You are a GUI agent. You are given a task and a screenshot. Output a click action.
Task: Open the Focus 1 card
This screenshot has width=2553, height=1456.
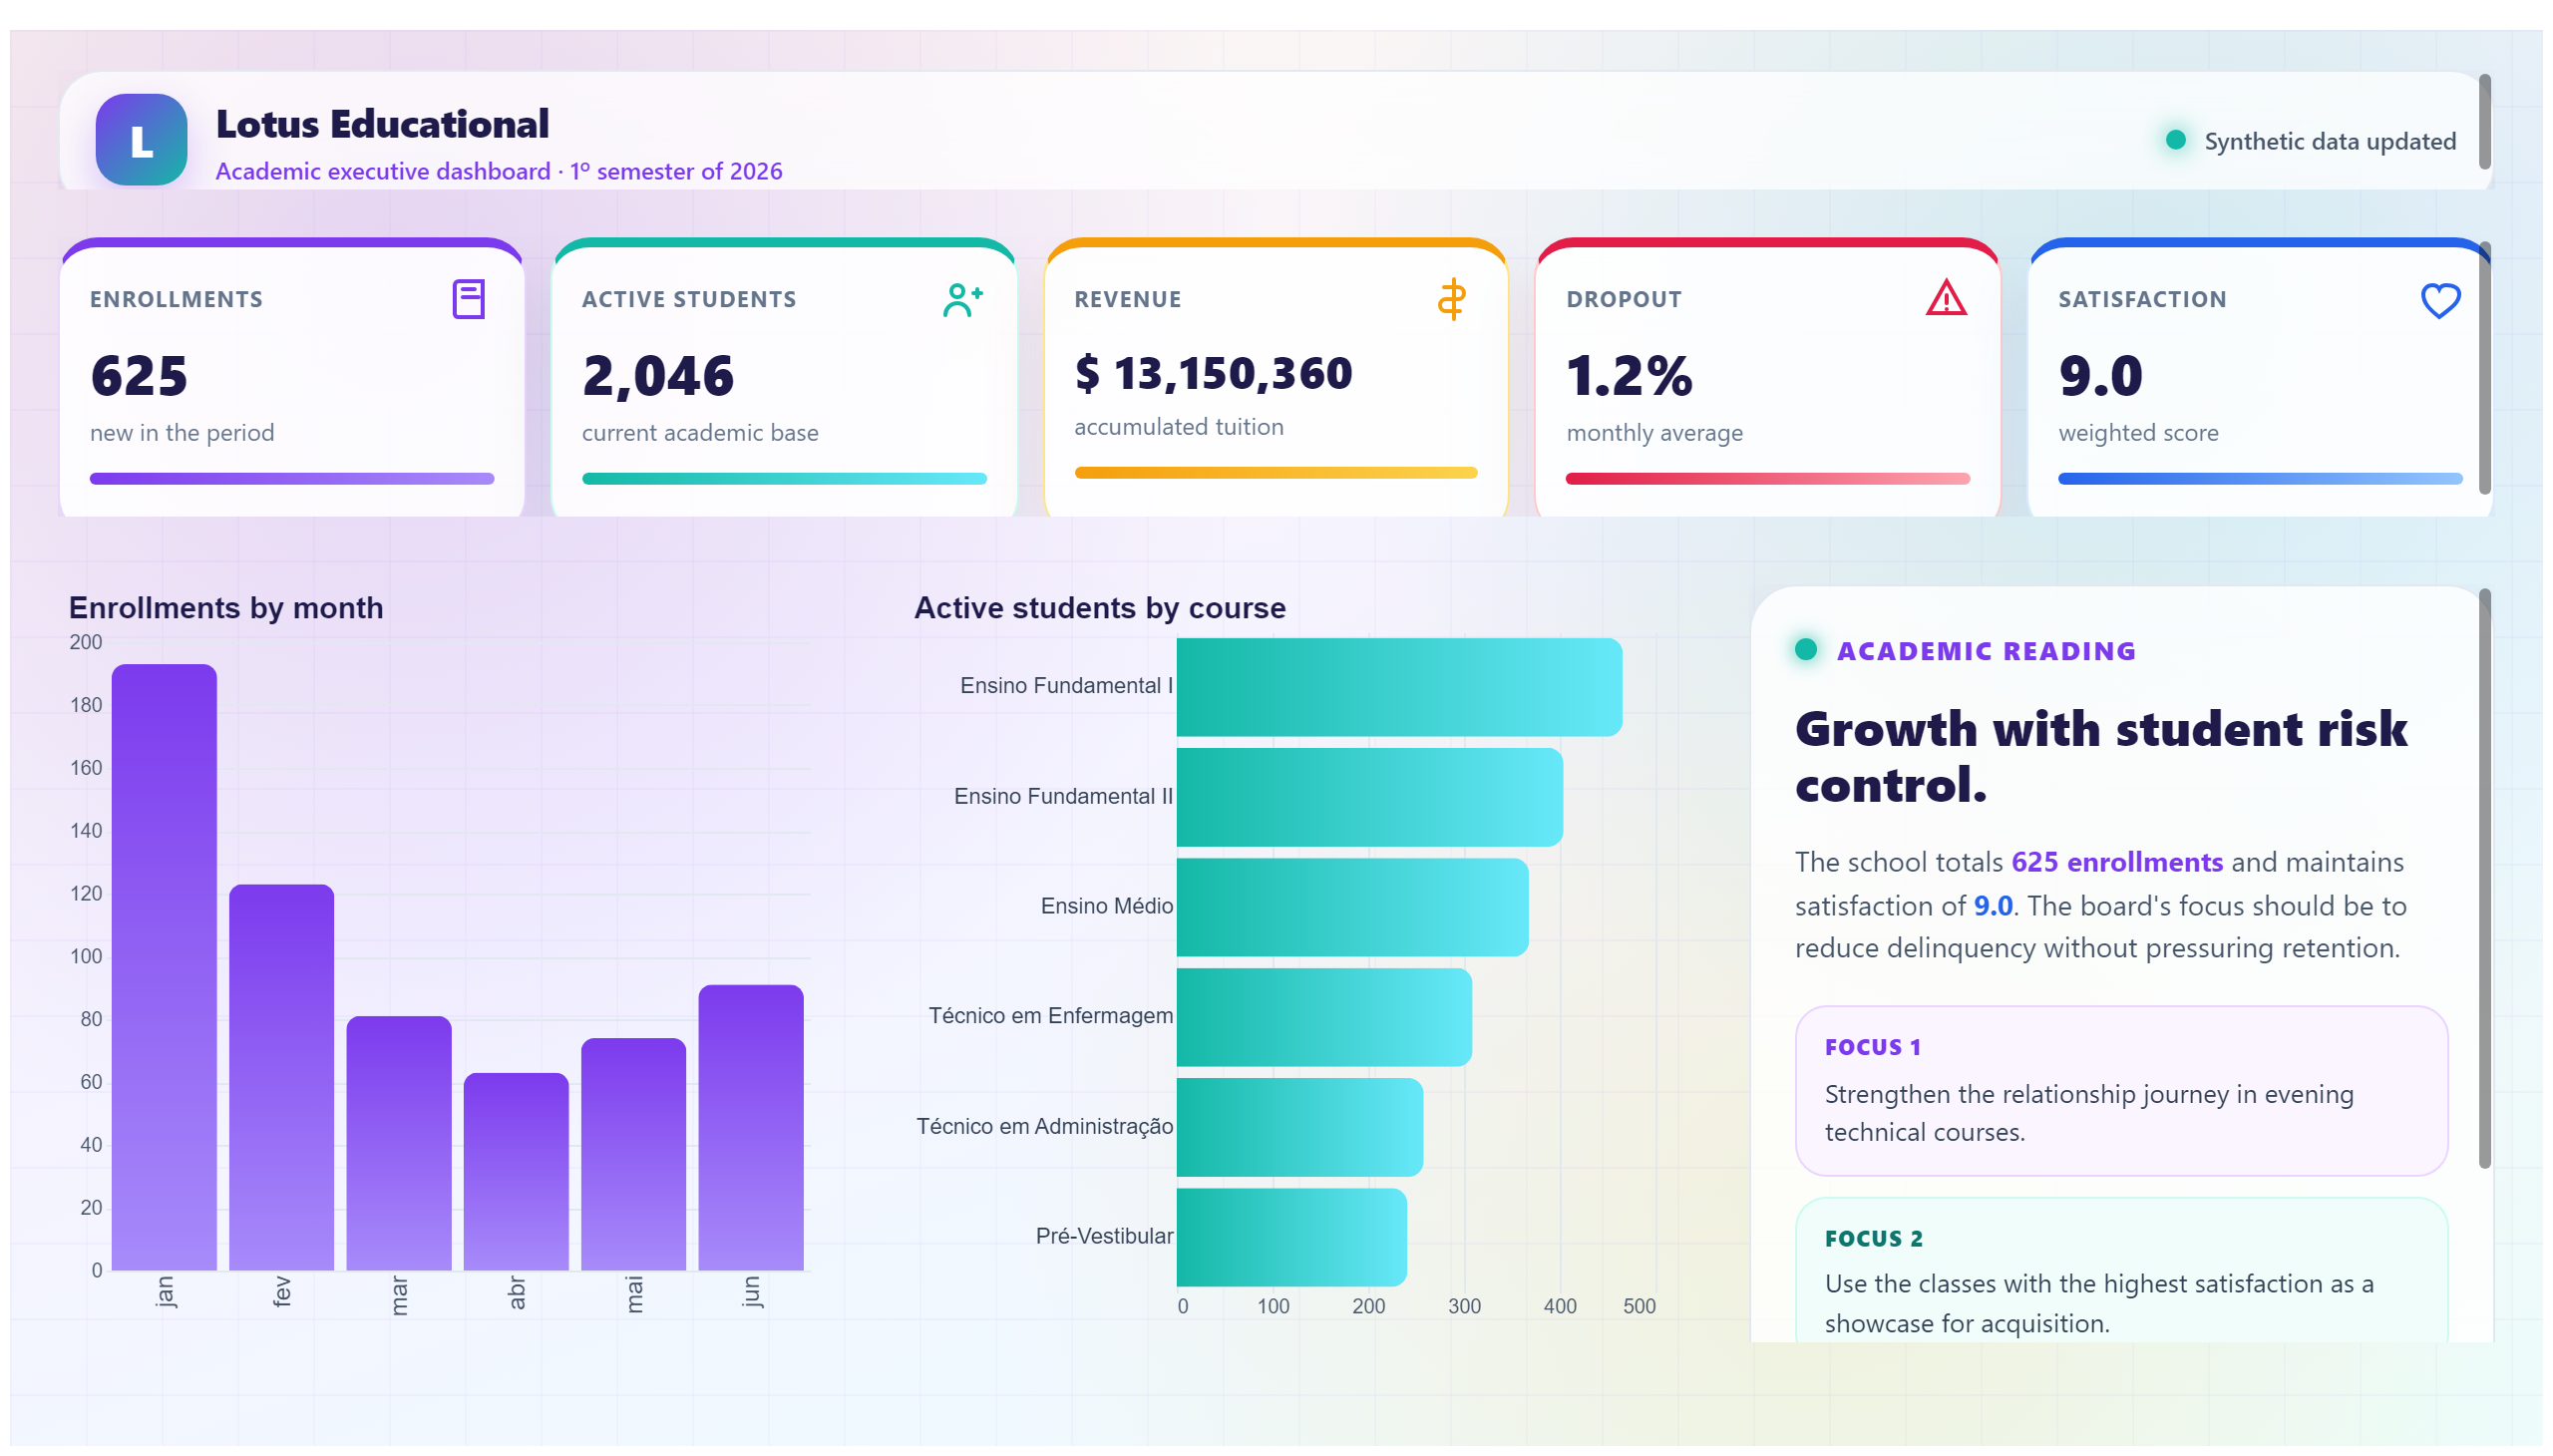pos(2121,1091)
